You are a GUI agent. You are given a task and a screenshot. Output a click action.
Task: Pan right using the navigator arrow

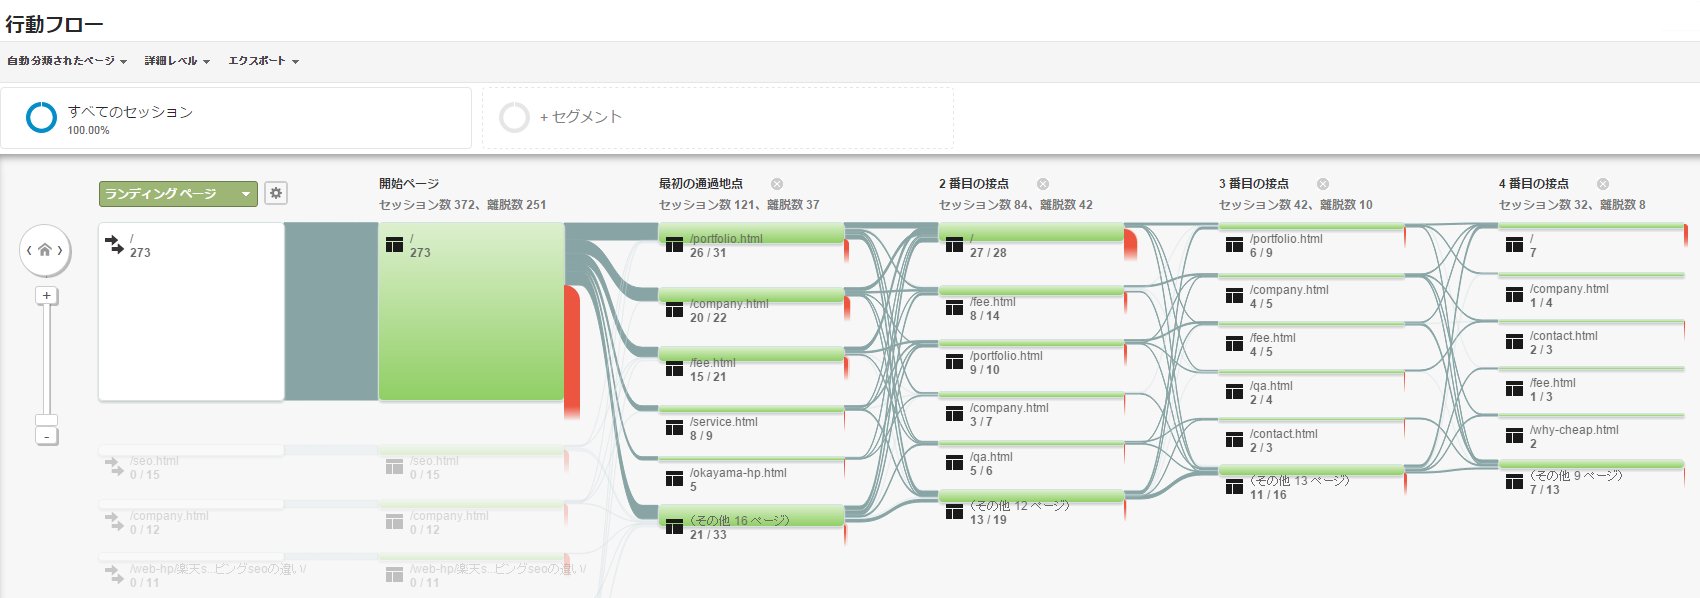(61, 250)
